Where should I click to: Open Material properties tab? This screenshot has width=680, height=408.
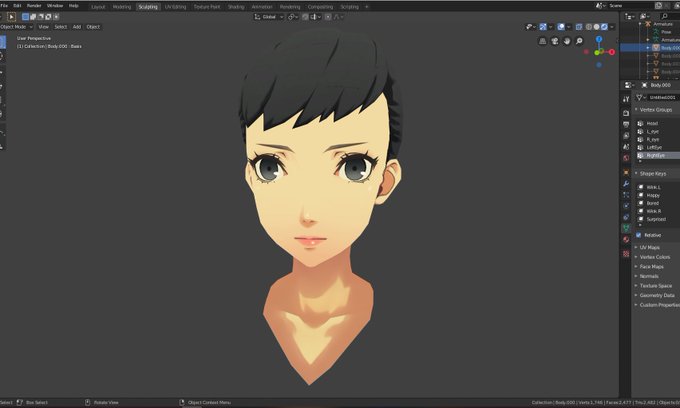pos(626,239)
